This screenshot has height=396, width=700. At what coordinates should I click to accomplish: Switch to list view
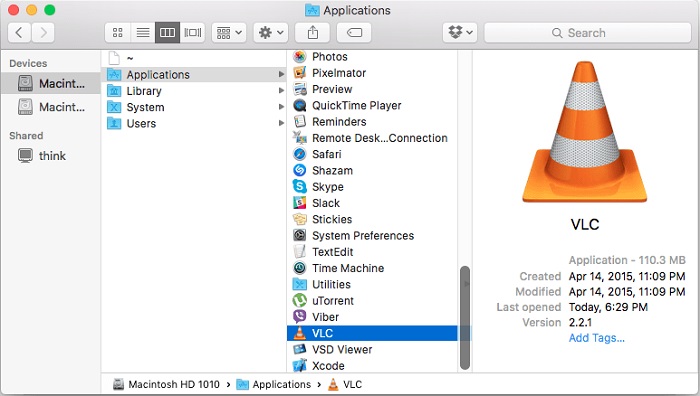tap(143, 33)
